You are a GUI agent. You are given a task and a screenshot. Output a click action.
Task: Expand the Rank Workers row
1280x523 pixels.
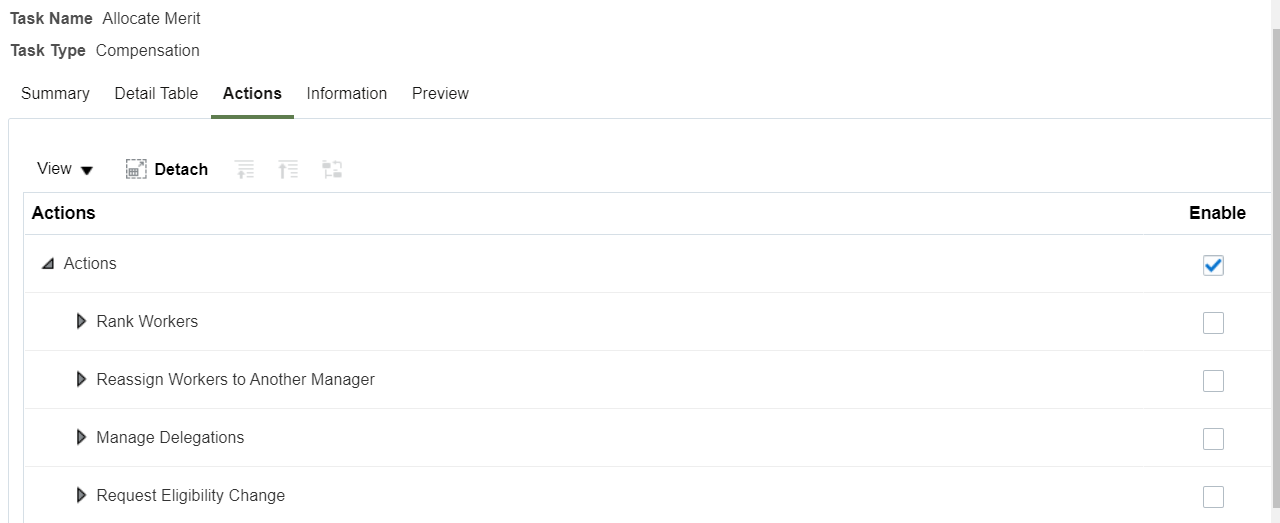(82, 322)
